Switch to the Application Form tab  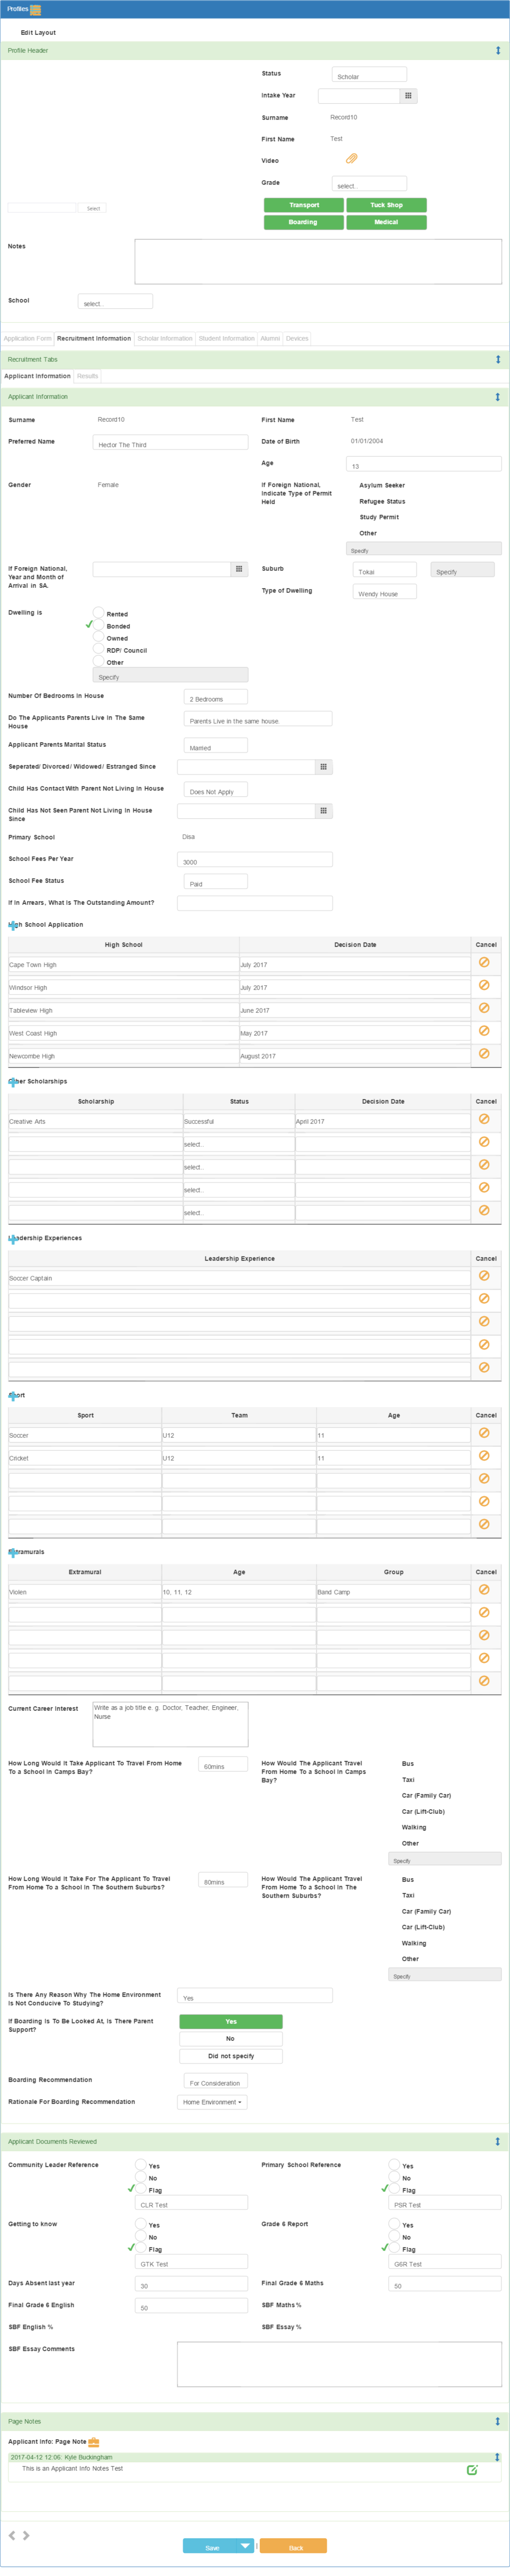click(27, 338)
